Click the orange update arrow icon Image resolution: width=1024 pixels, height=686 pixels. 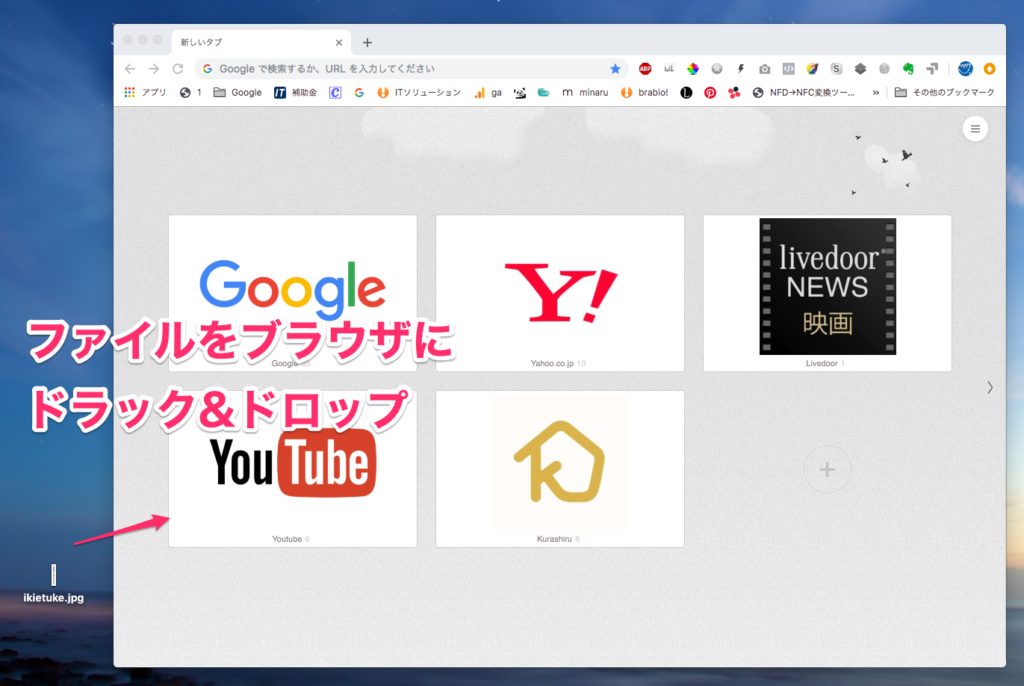coord(989,69)
